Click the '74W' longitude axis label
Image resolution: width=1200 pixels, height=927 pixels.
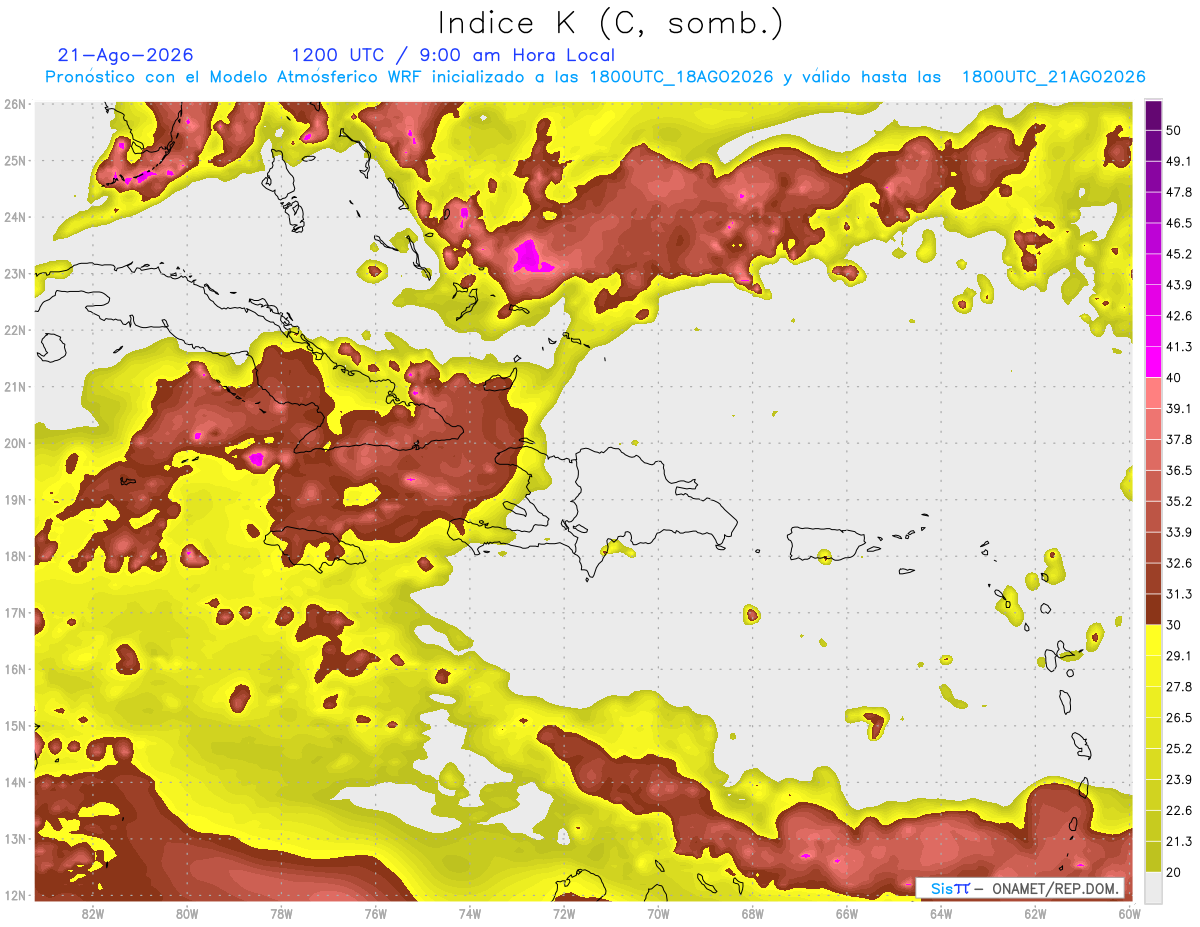coord(470,914)
